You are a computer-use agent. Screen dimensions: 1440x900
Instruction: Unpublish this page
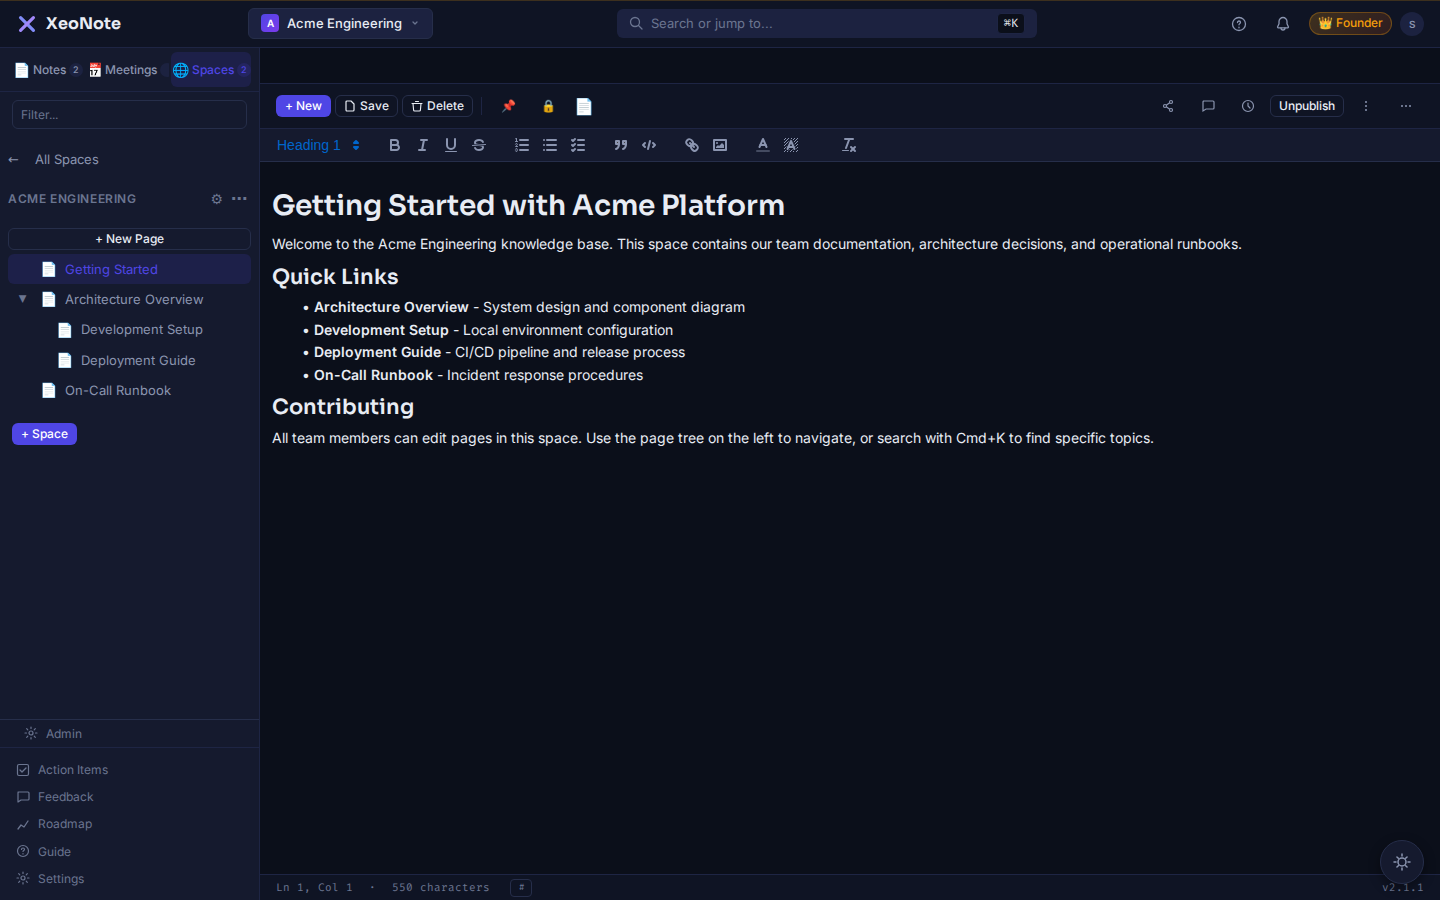coord(1306,106)
